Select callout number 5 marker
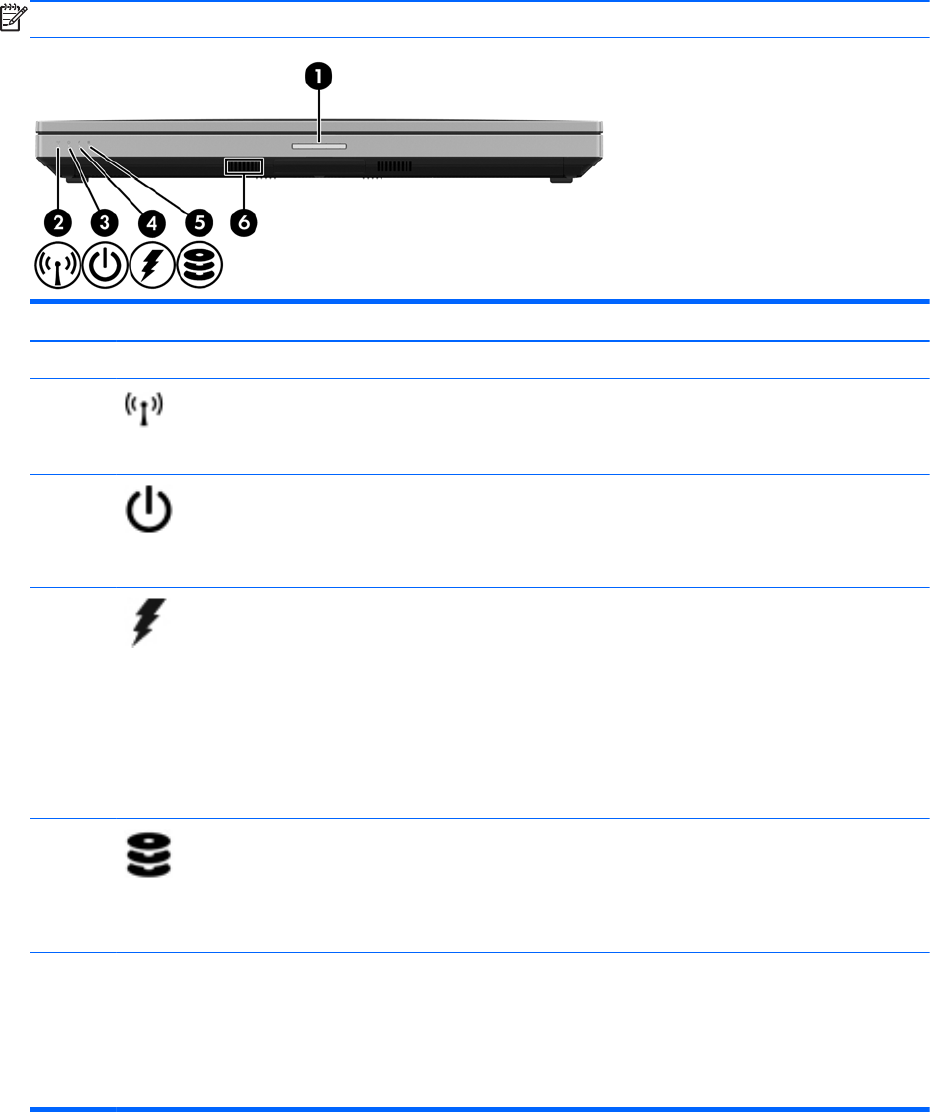 point(199,223)
